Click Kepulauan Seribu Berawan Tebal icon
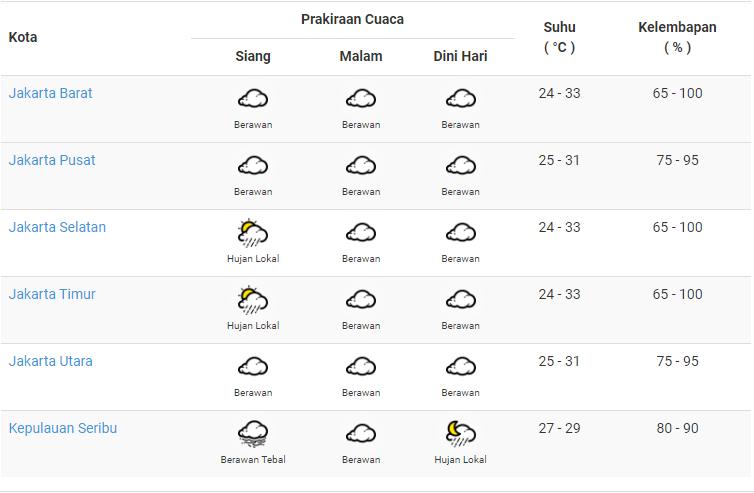This screenshot has height=493, width=754. click(x=253, y=434)
